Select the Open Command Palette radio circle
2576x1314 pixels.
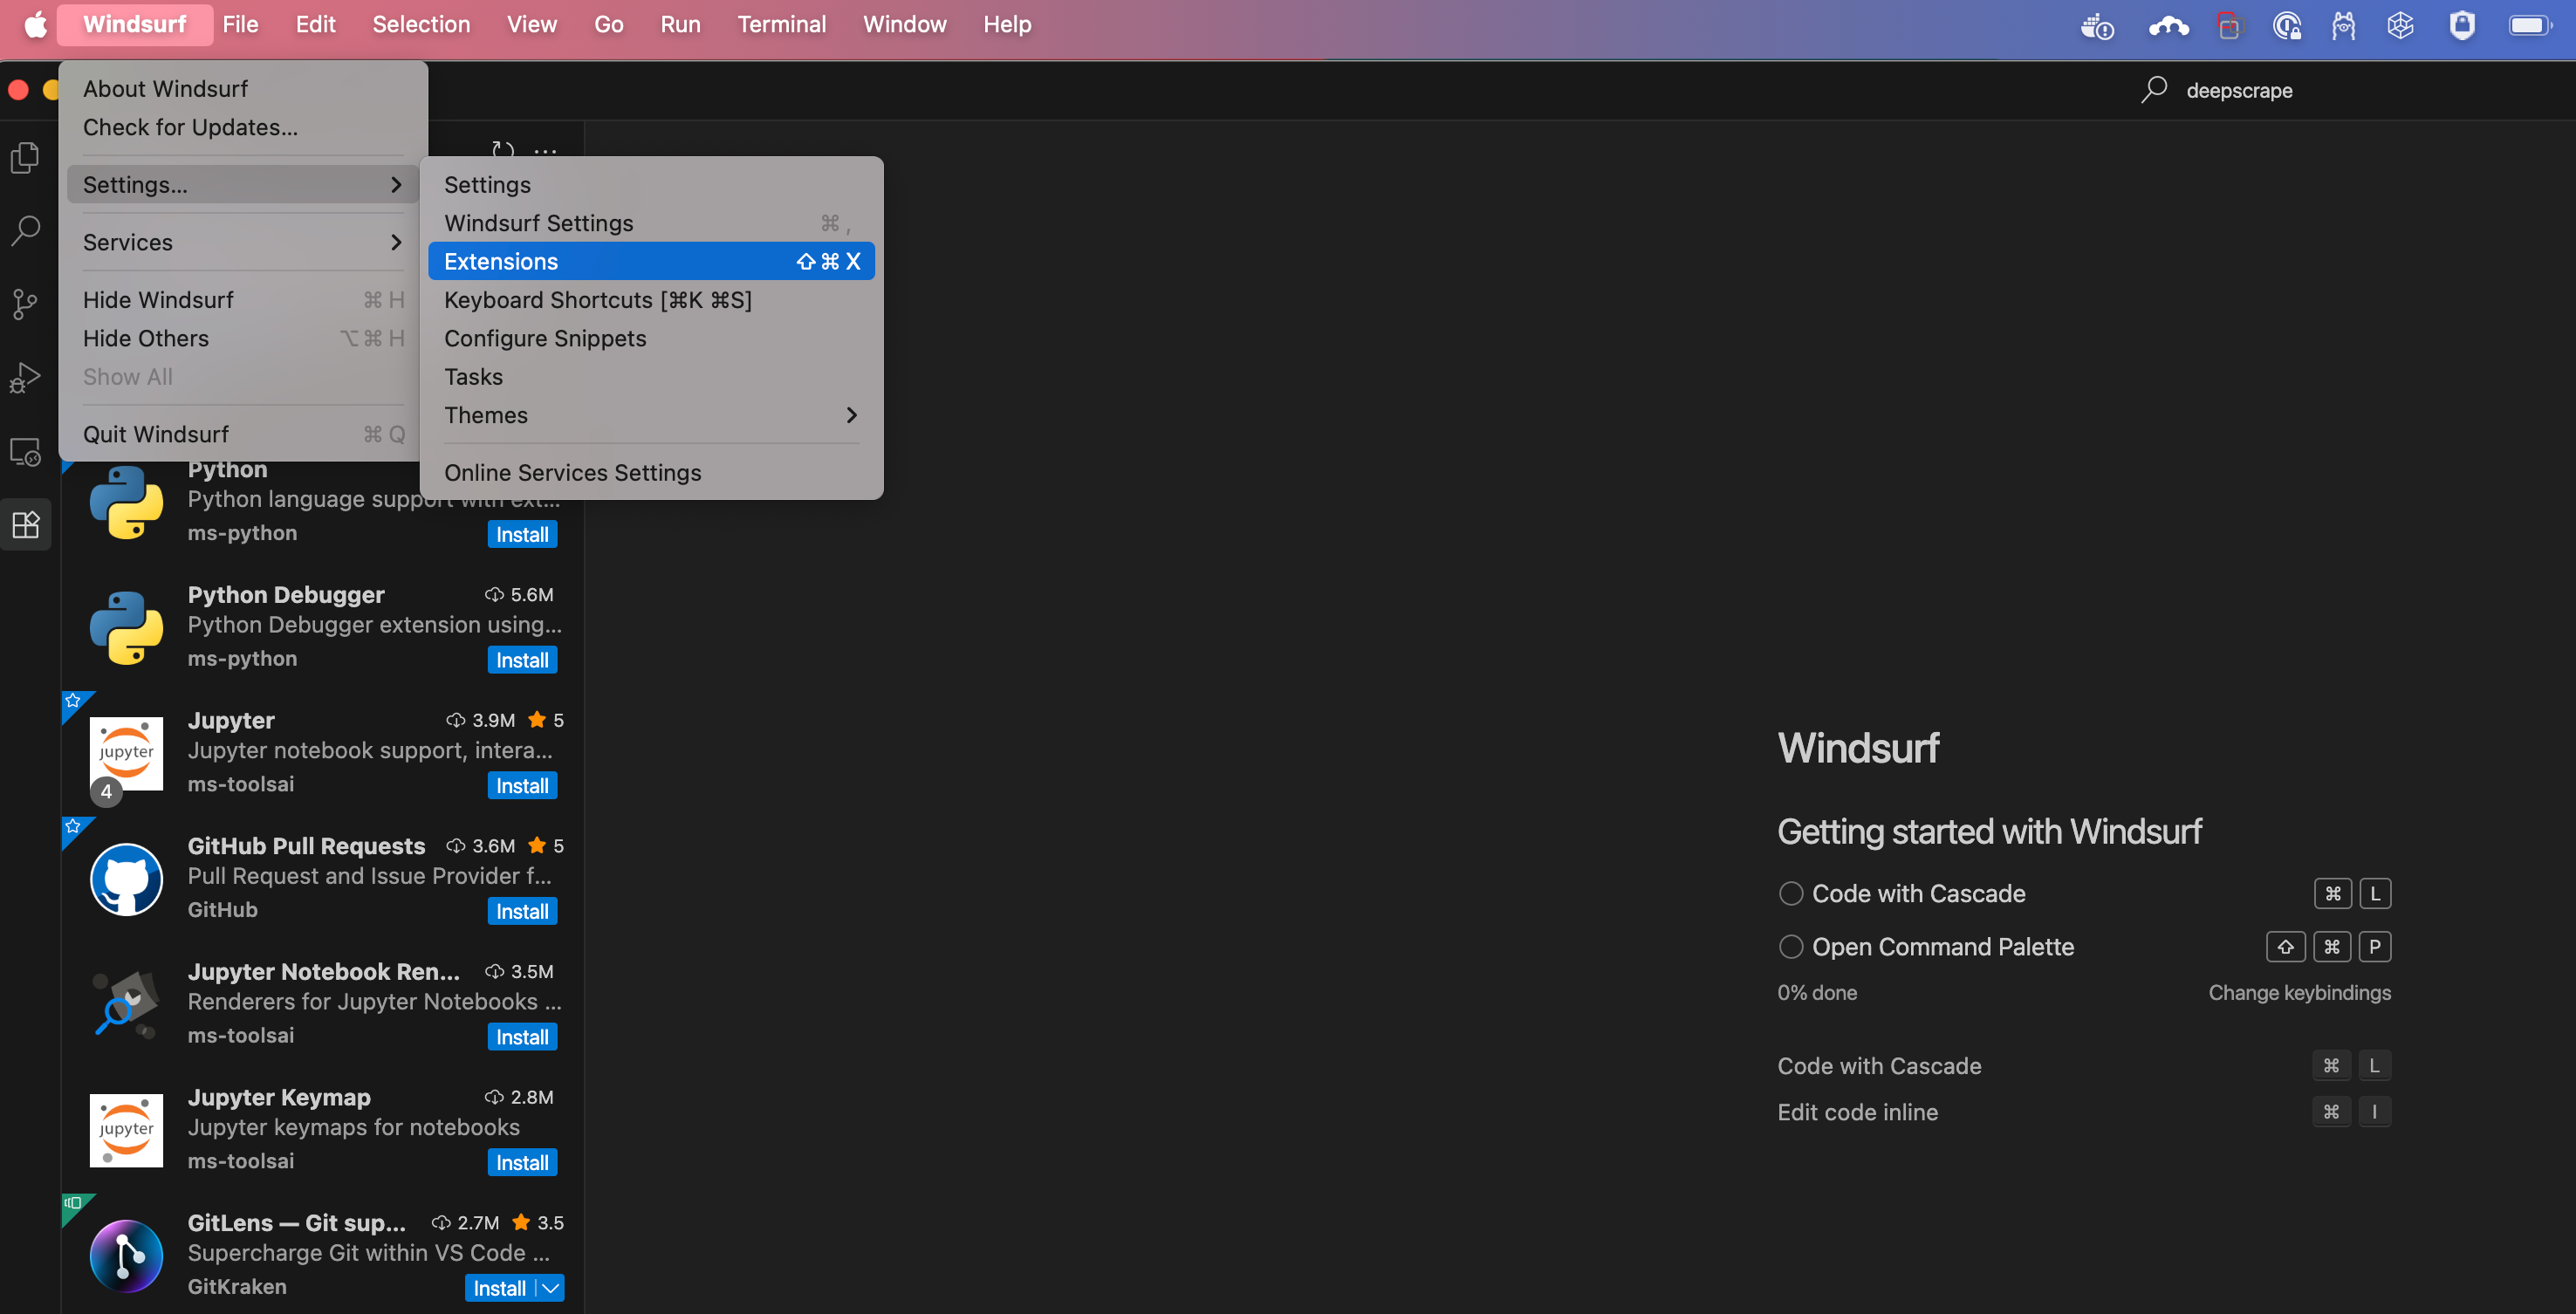click(x=1790, y=946)
